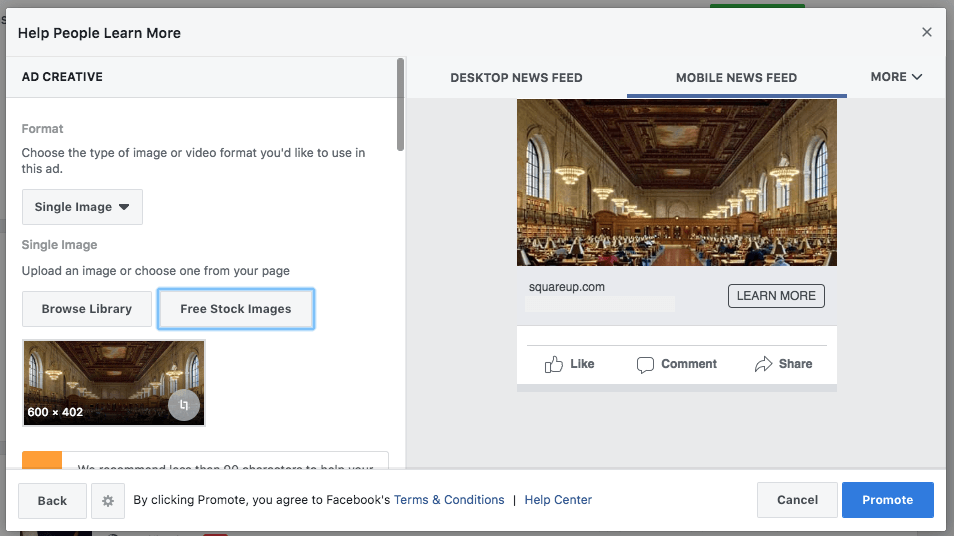954x536 pixels.
Task: Click the orange text warning indicator
Action: click(x=42, y=460)
